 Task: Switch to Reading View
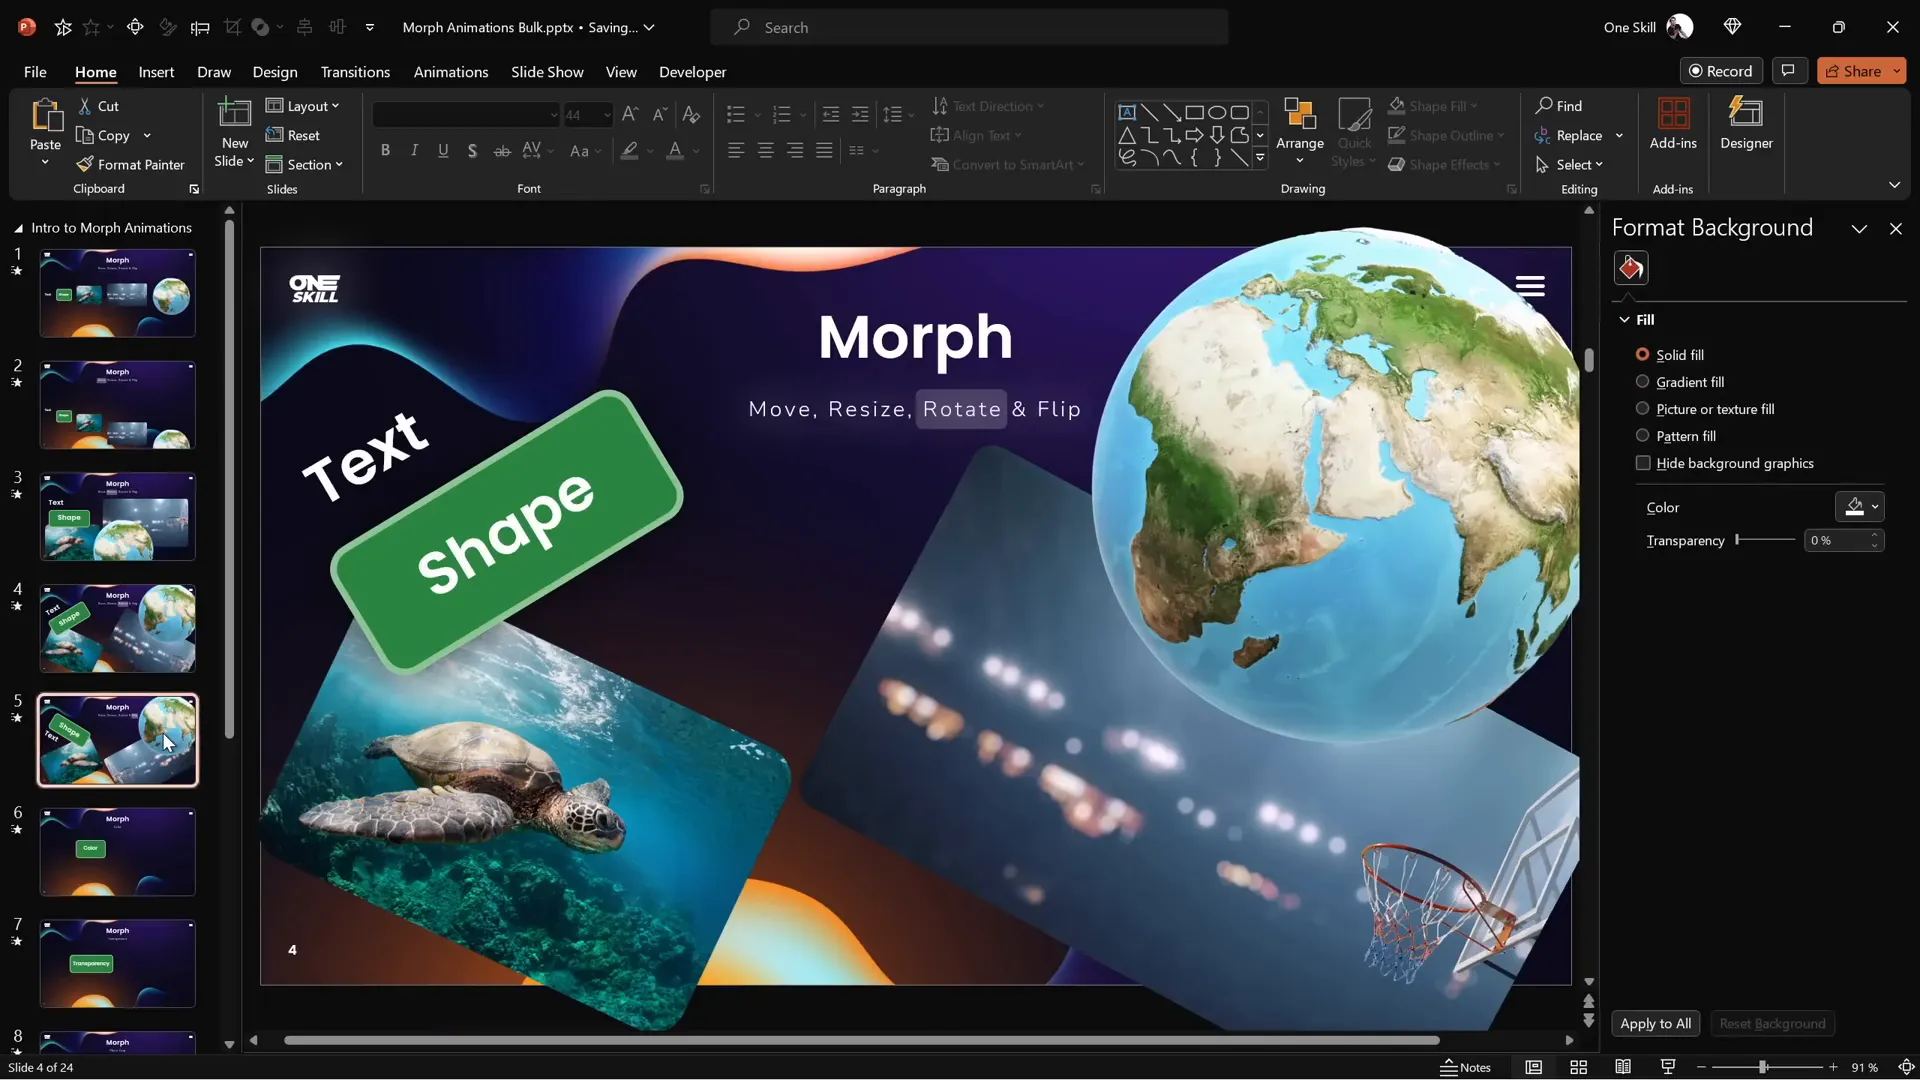(1623, 1067)
